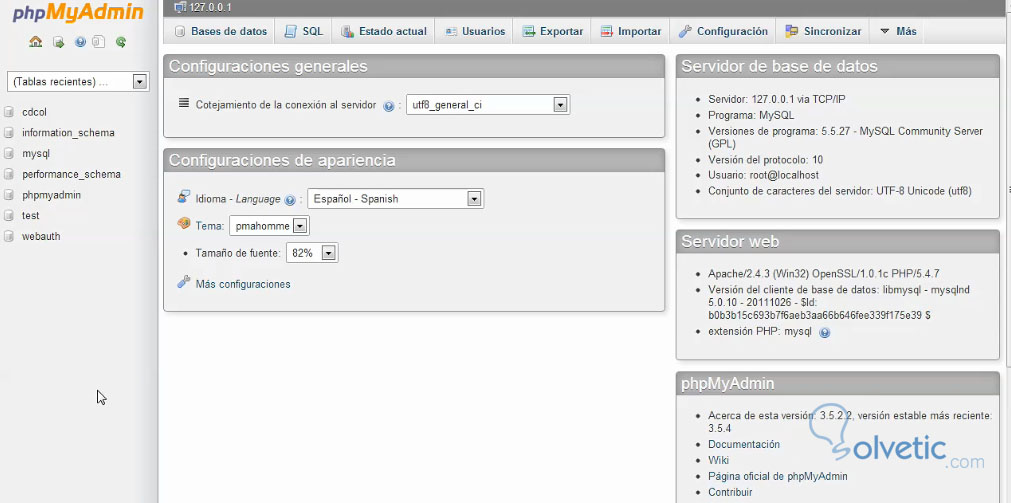Open the Sincronizar tab
1011x503 pixels.
823,31
